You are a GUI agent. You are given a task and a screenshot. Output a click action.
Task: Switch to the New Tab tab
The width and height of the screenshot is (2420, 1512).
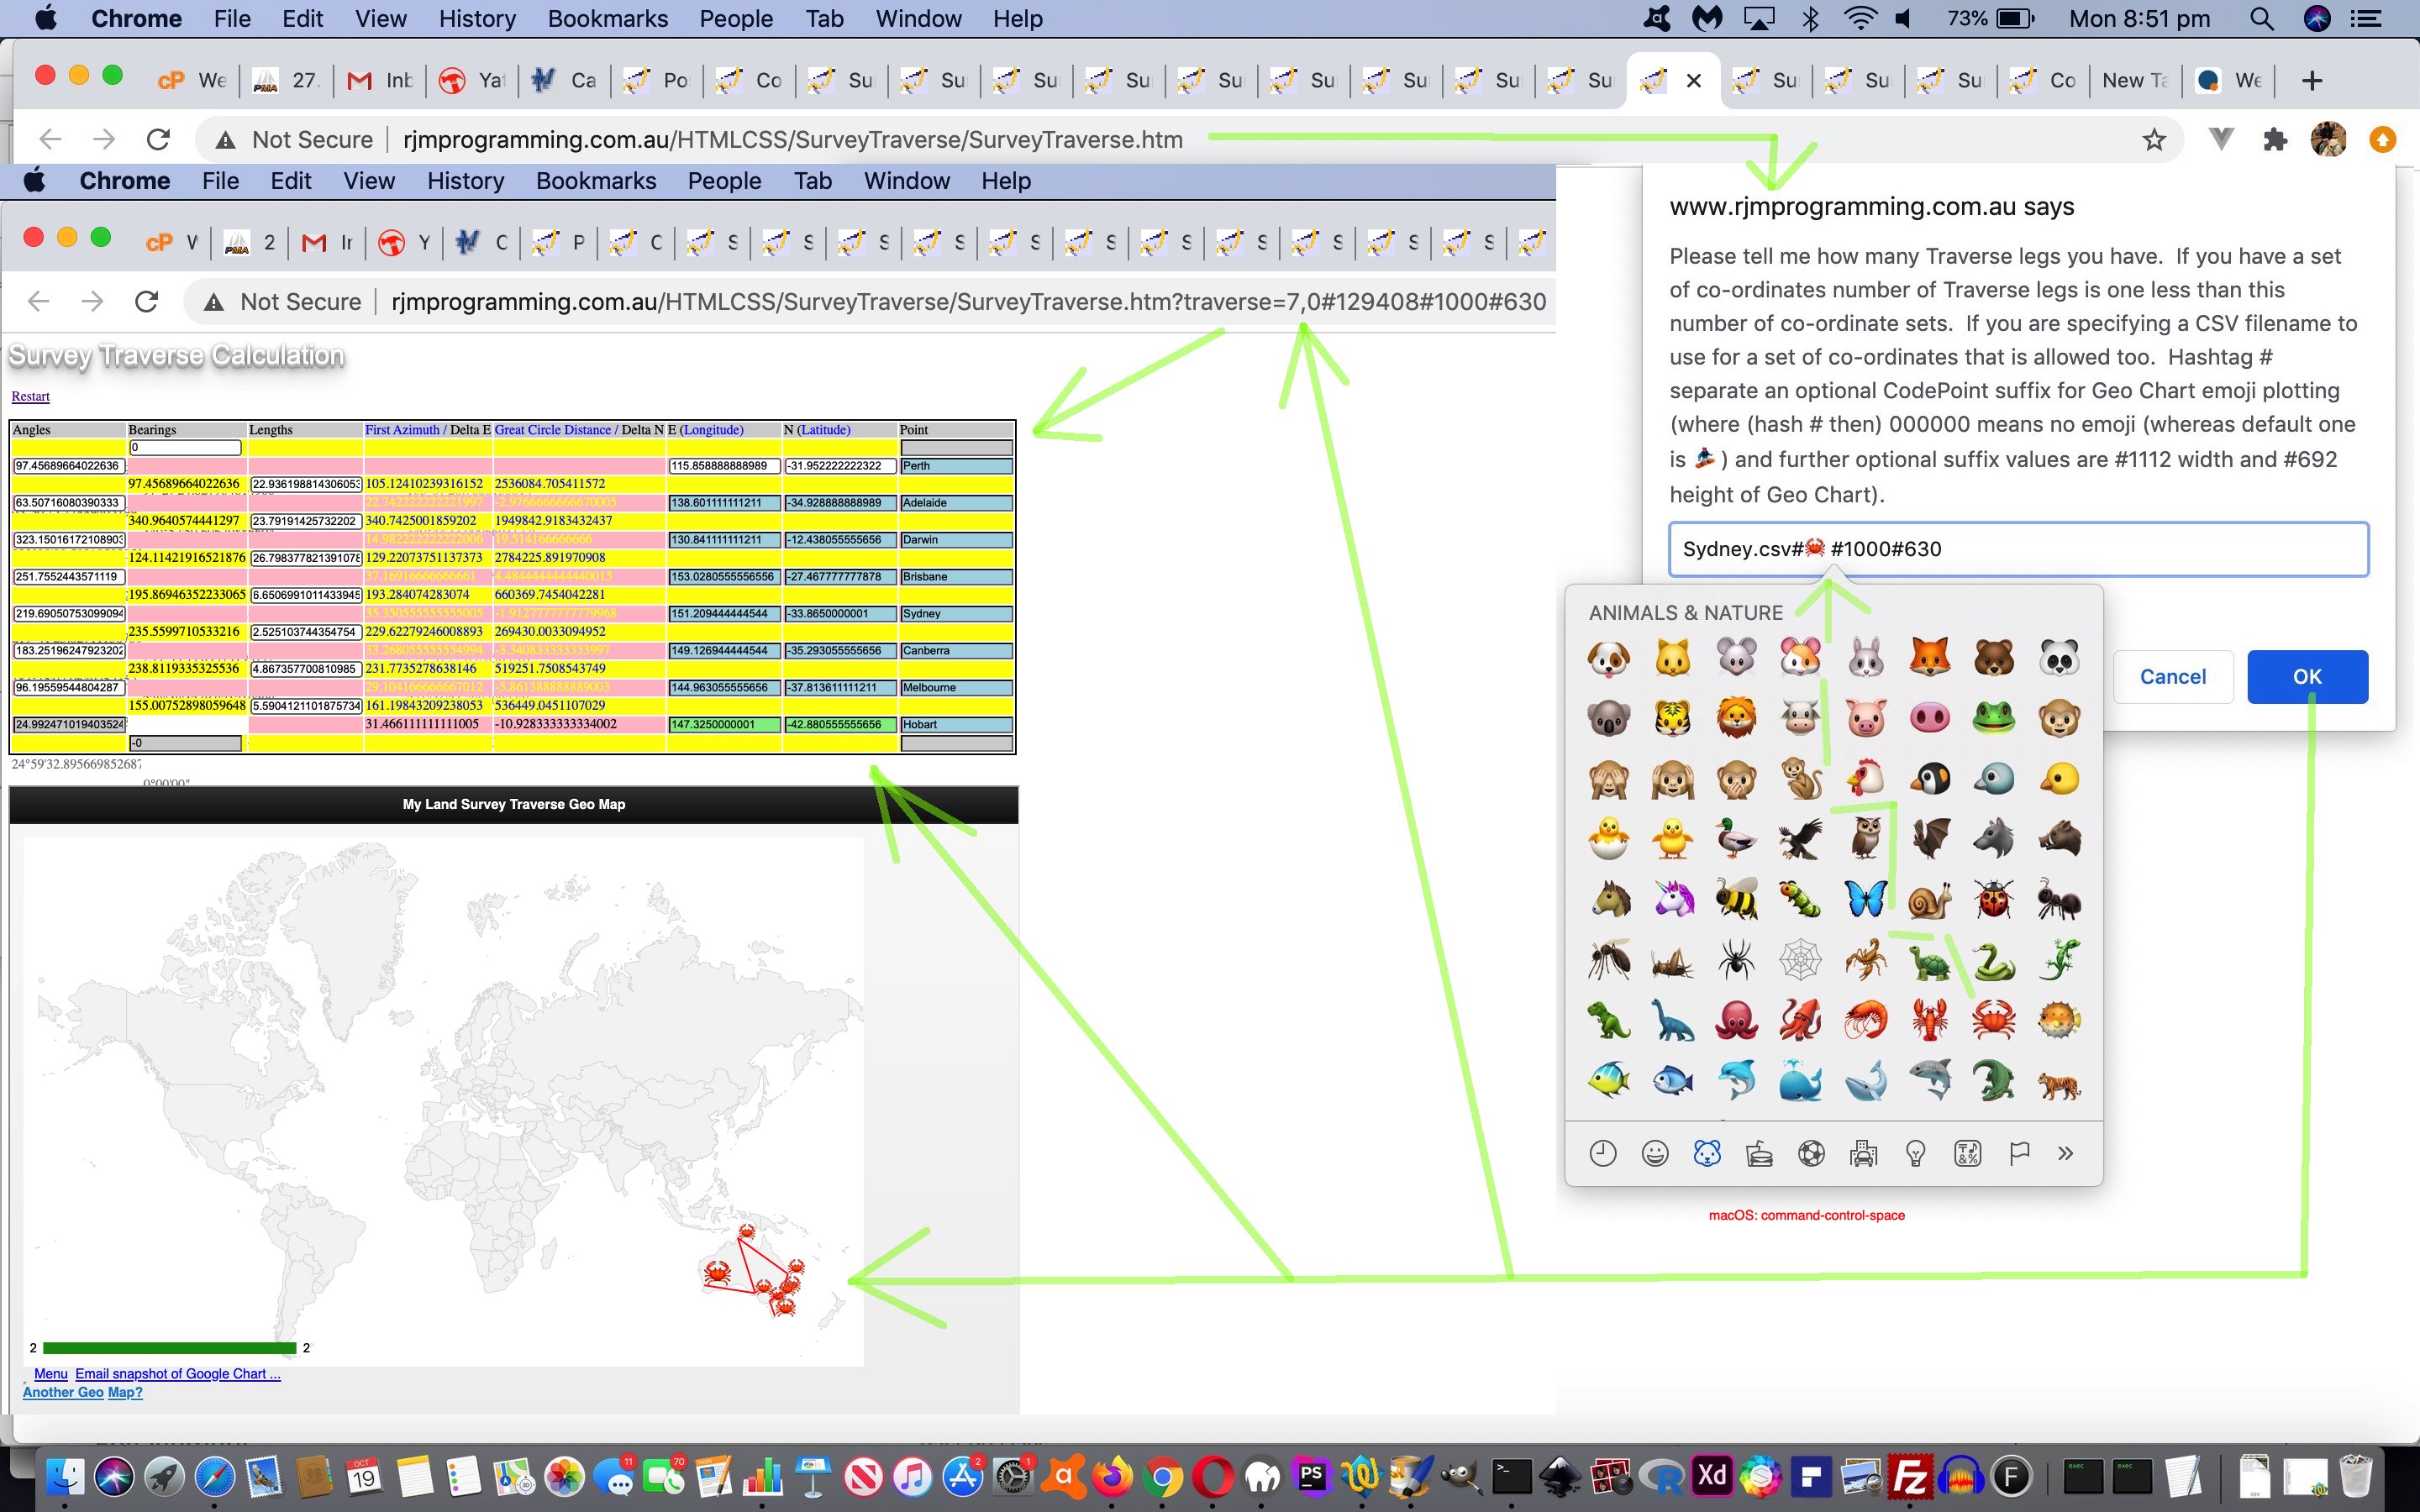[x=2134, y=81]
